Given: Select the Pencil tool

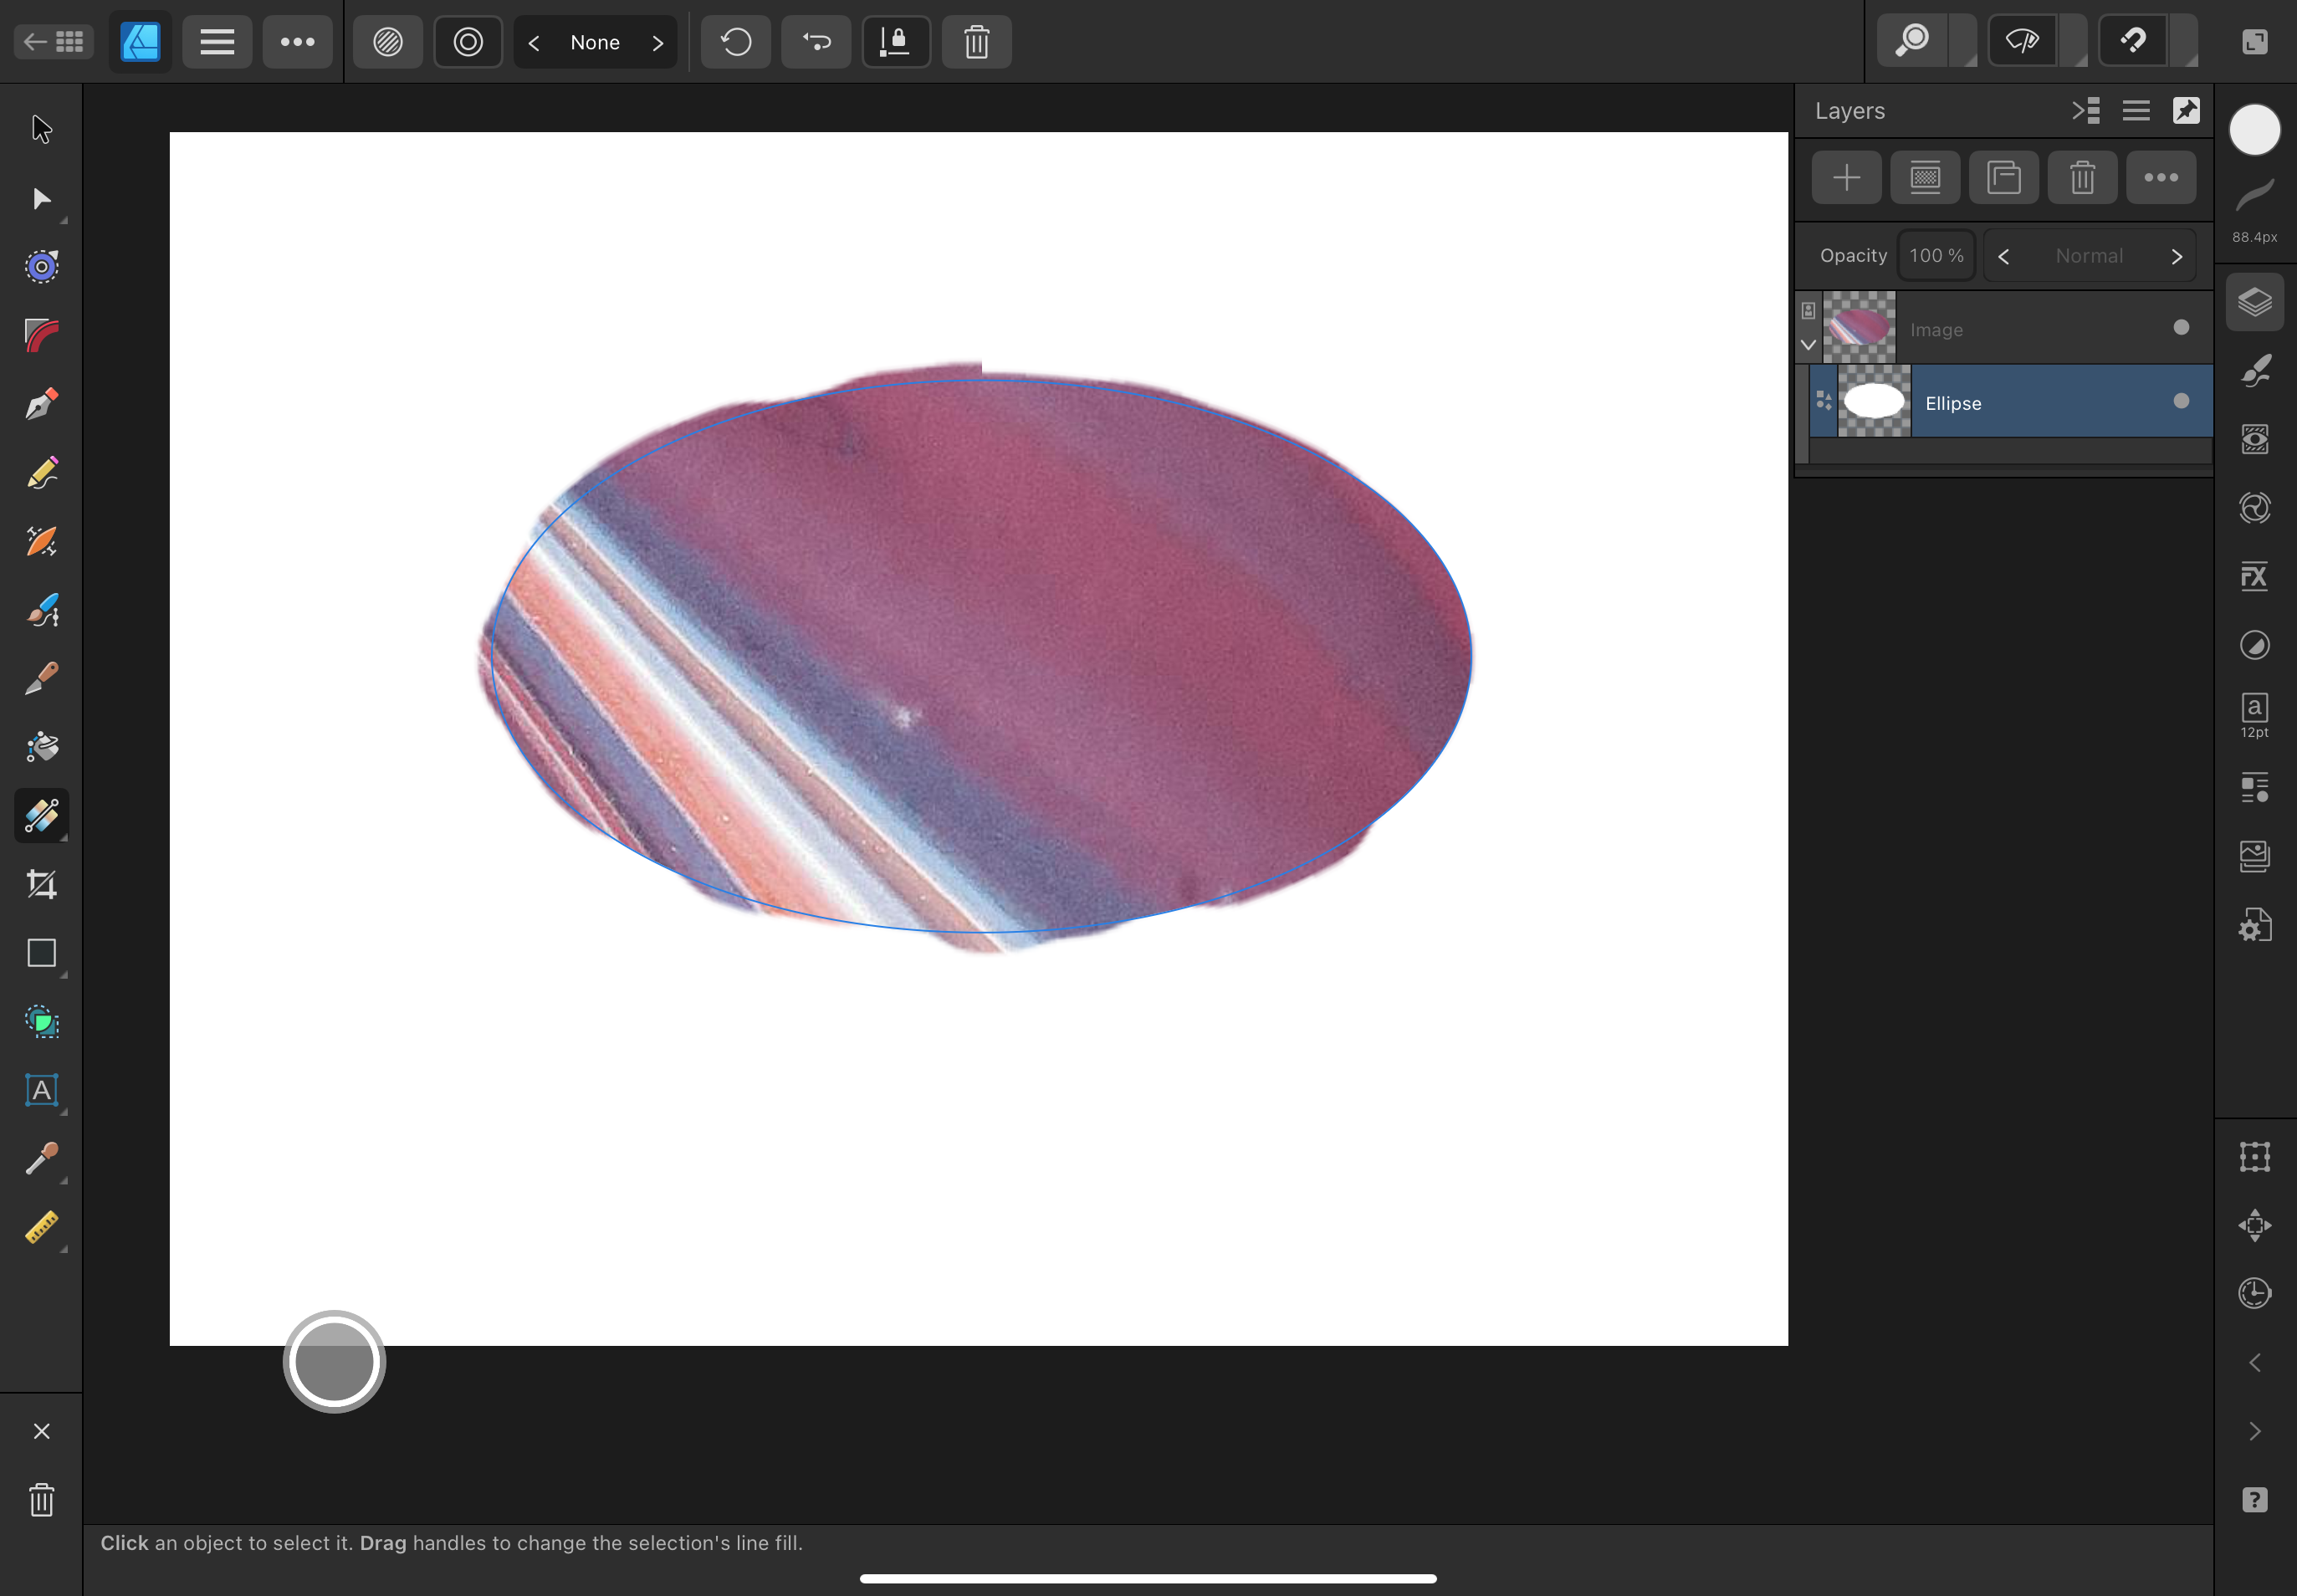Looking at the screenshot, I should click(41, 473).
